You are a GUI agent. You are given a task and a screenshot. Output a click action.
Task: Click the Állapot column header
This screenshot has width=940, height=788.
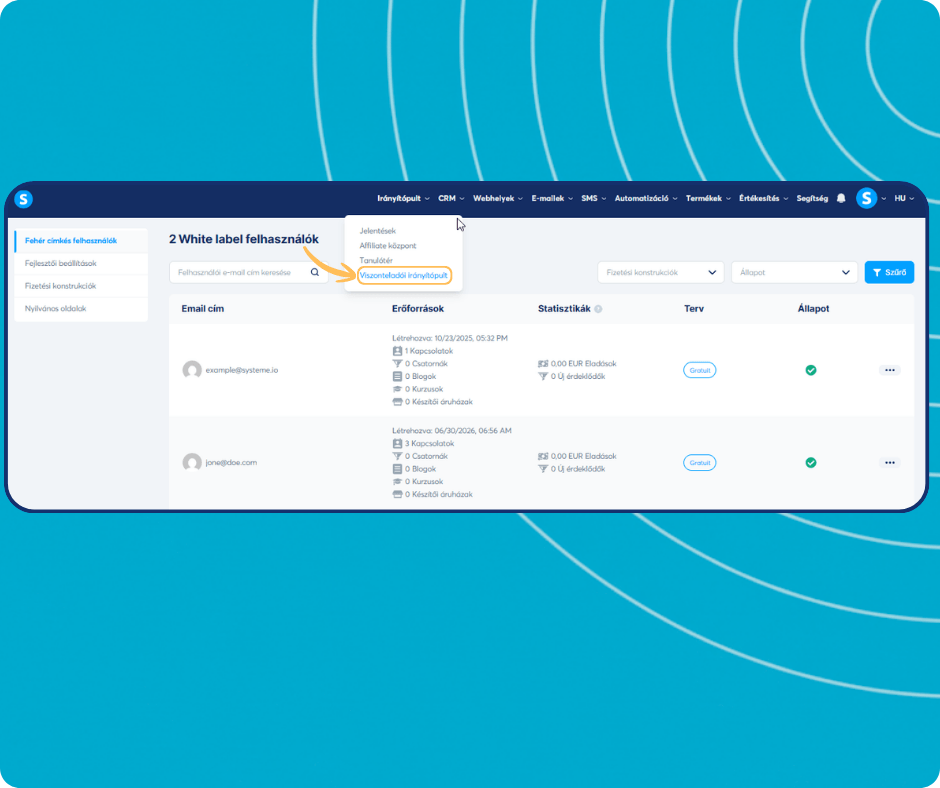(x=814, y=309)
